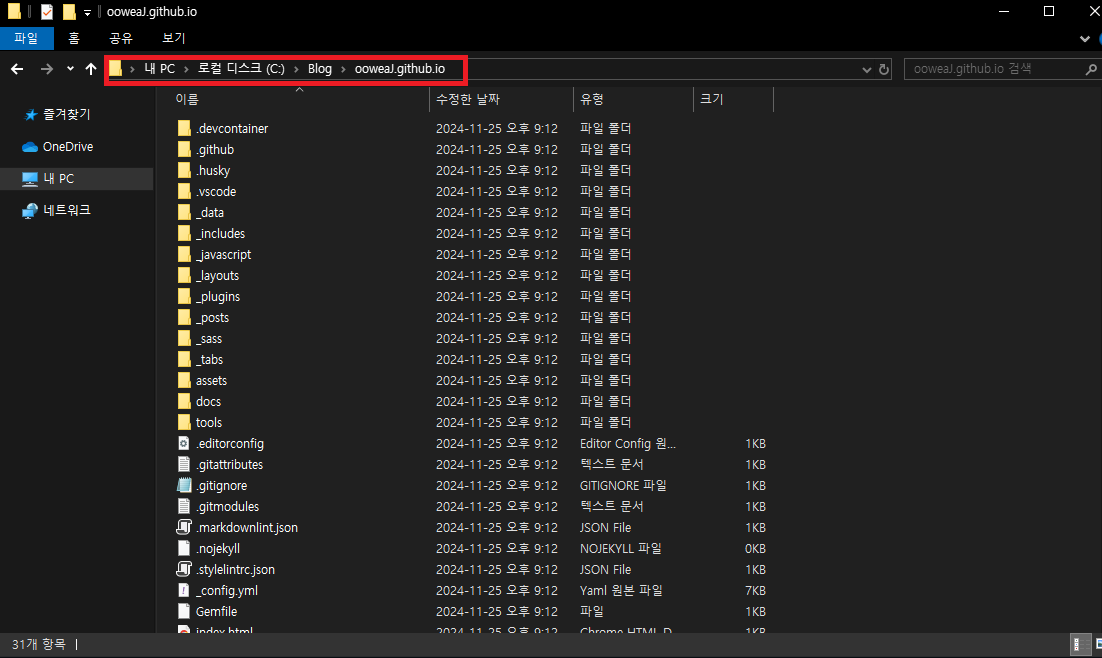Click the Back navigation arrow
The height and width of the screenshot is (658, 1102).
16,69
